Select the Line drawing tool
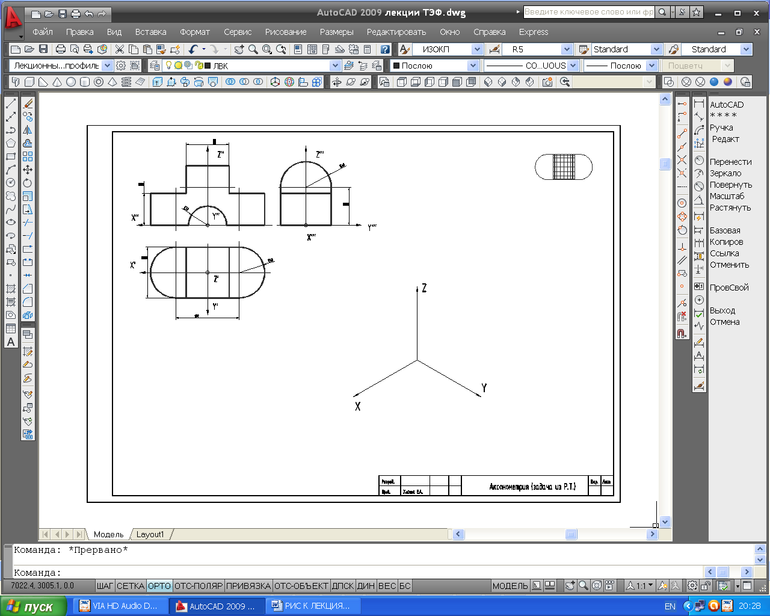Image resolution: width=770 pixels, height=616 pixels. pos(11,104)
